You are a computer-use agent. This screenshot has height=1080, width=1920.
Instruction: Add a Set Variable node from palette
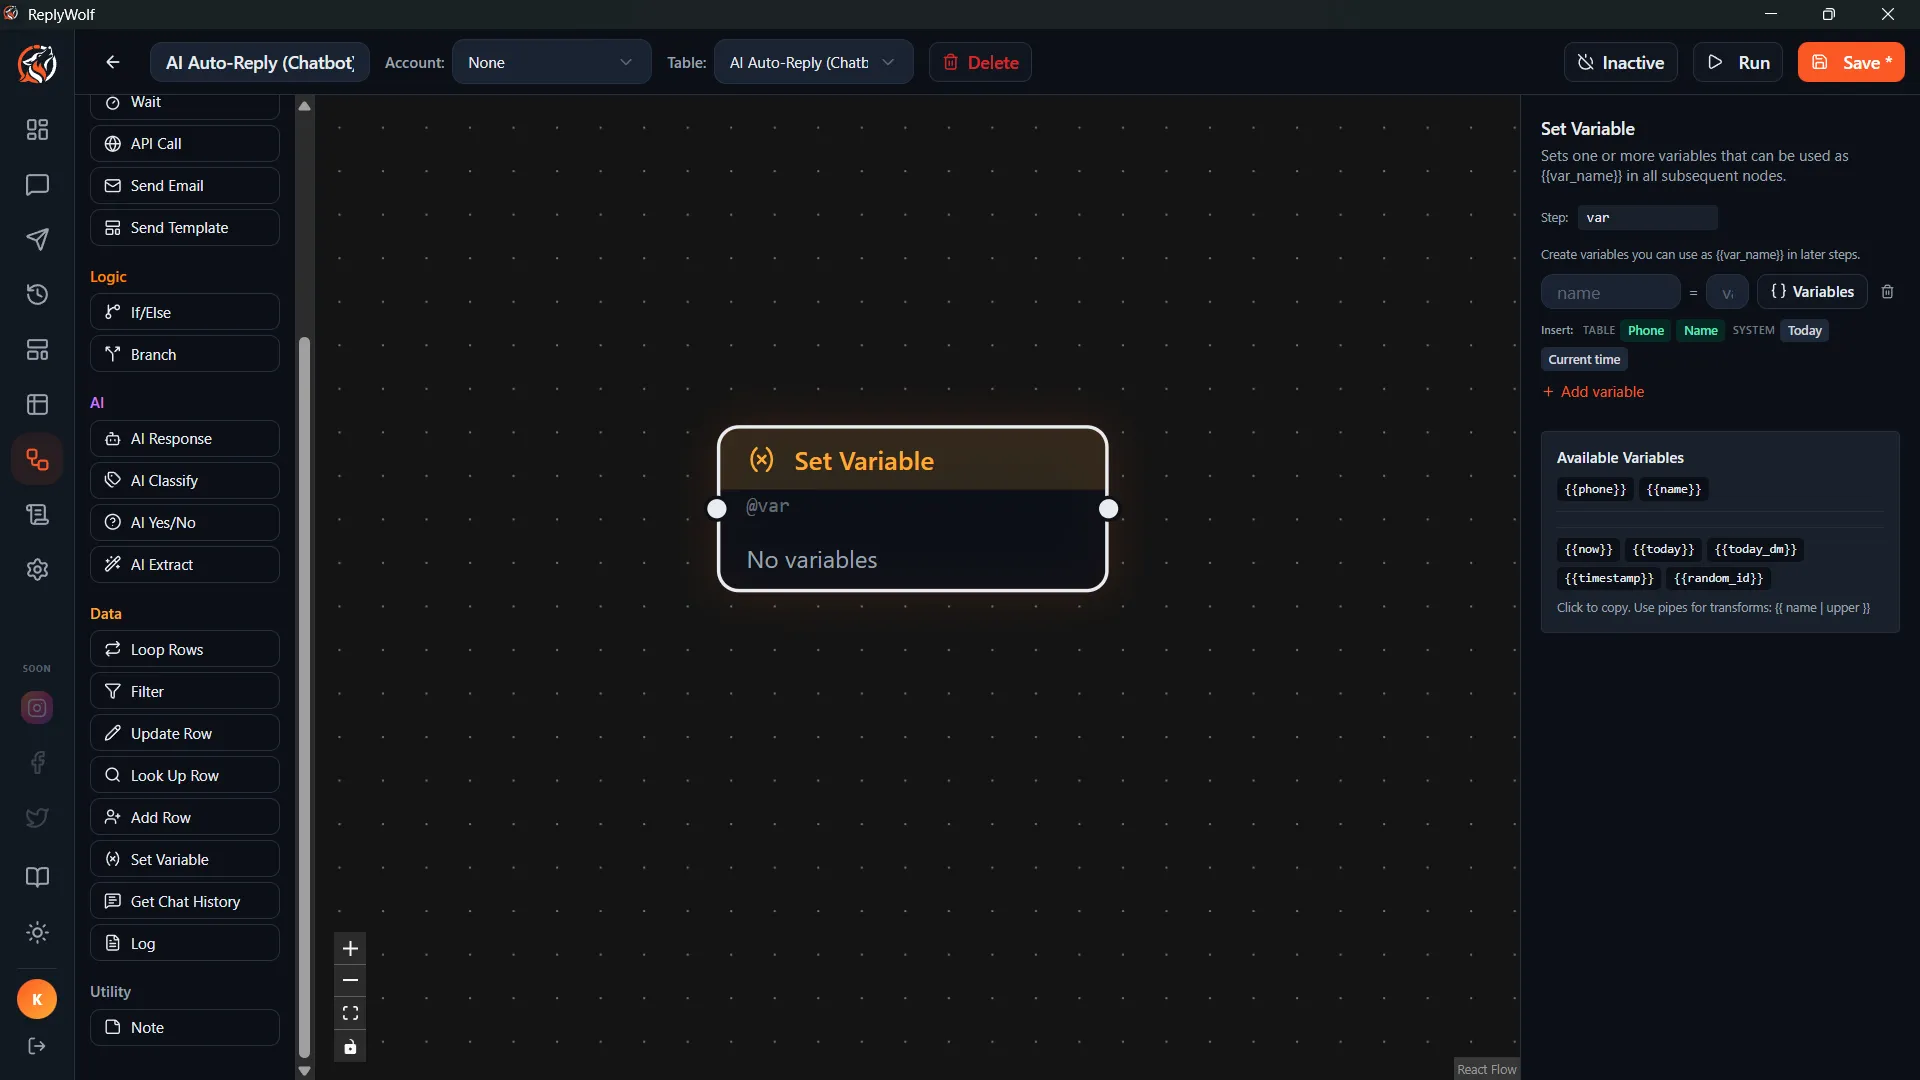184,860
